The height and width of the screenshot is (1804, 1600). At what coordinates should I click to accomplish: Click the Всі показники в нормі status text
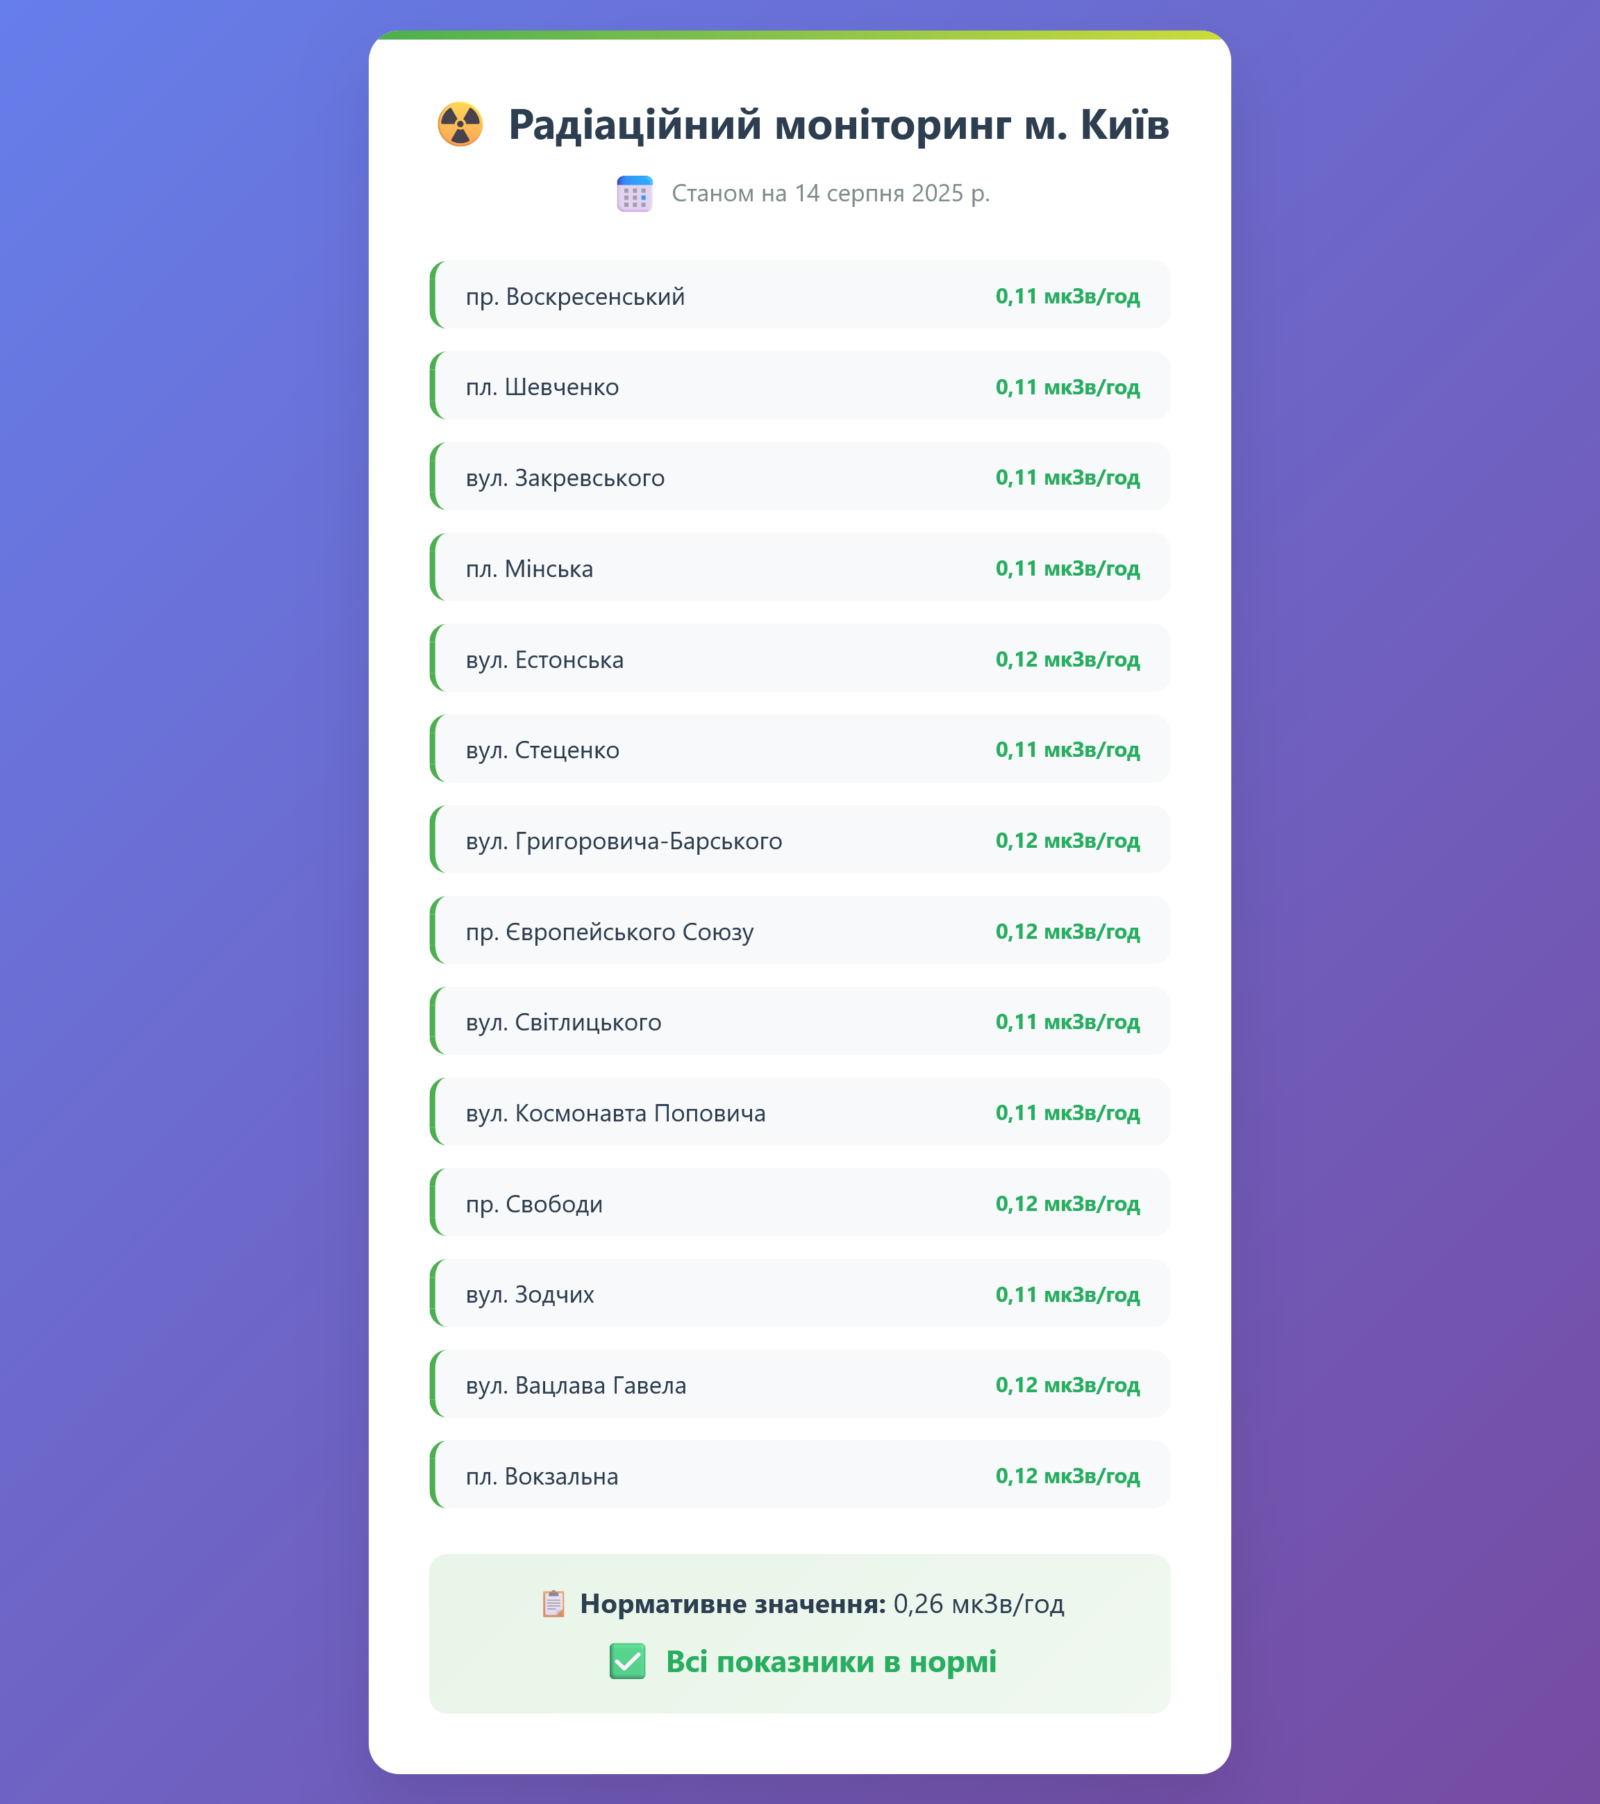point(831,1661)
